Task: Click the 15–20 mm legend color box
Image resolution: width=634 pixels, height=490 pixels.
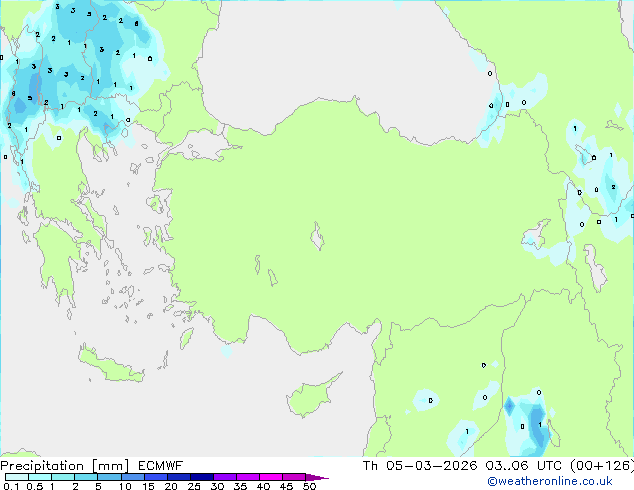Action: (155, 477)
